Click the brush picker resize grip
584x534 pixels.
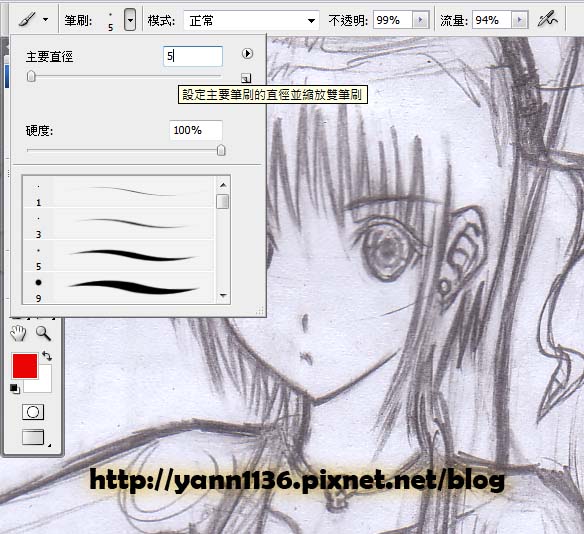(x=260, y=311)
